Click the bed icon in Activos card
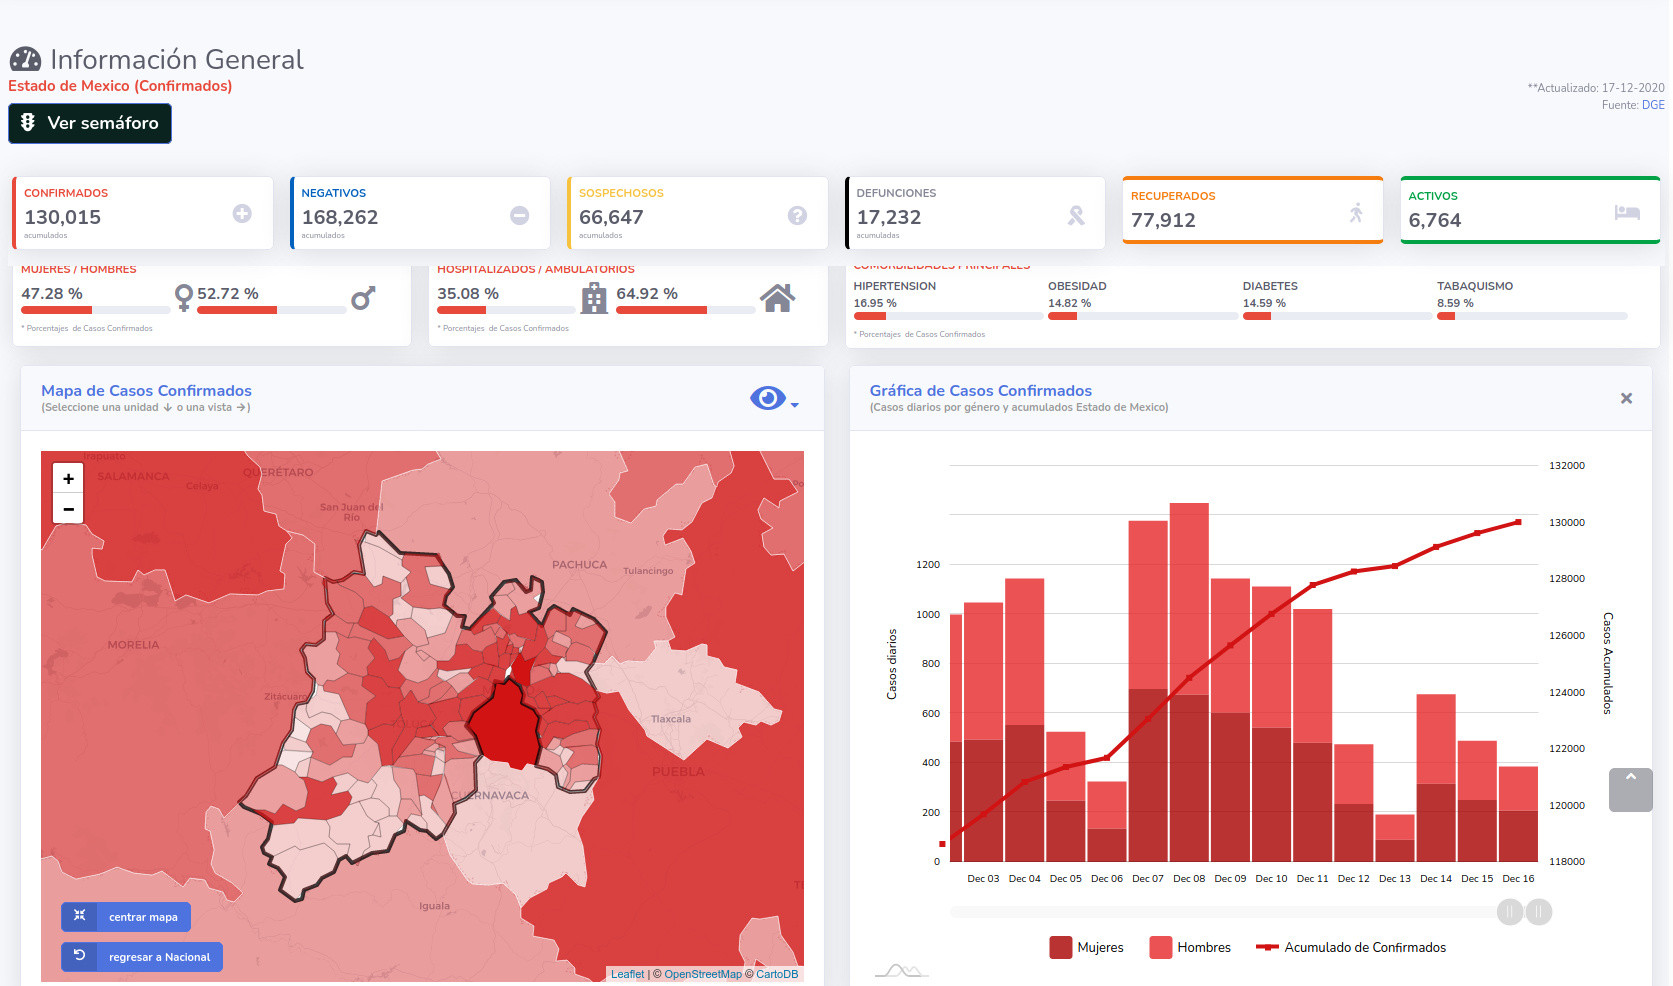Viewport: 1673px width, 986px height. [x=1627, y=212]
